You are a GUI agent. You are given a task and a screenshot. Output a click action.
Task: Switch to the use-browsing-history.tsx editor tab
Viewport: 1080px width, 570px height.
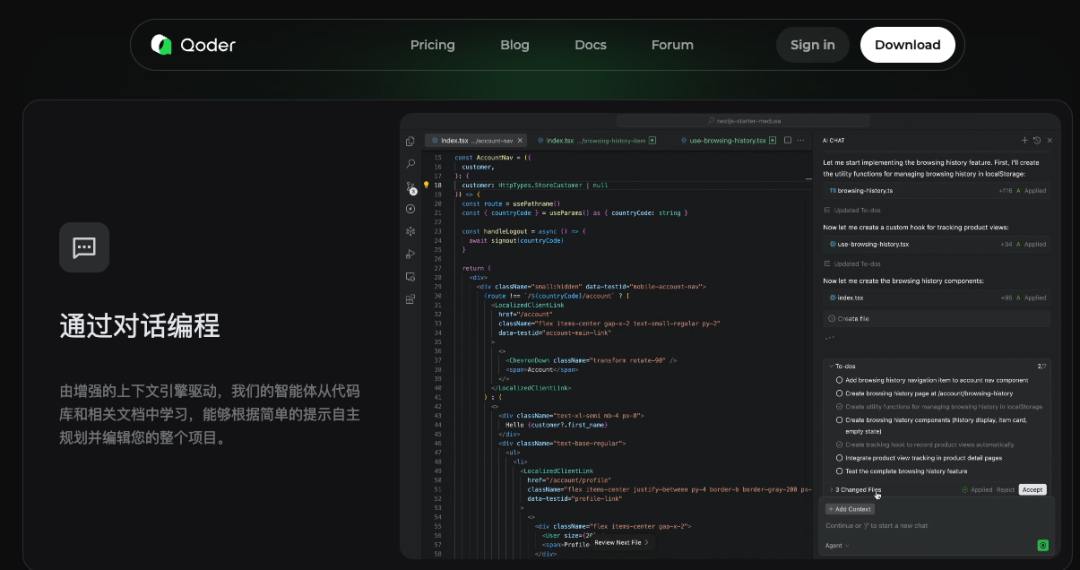click(726, 141)
